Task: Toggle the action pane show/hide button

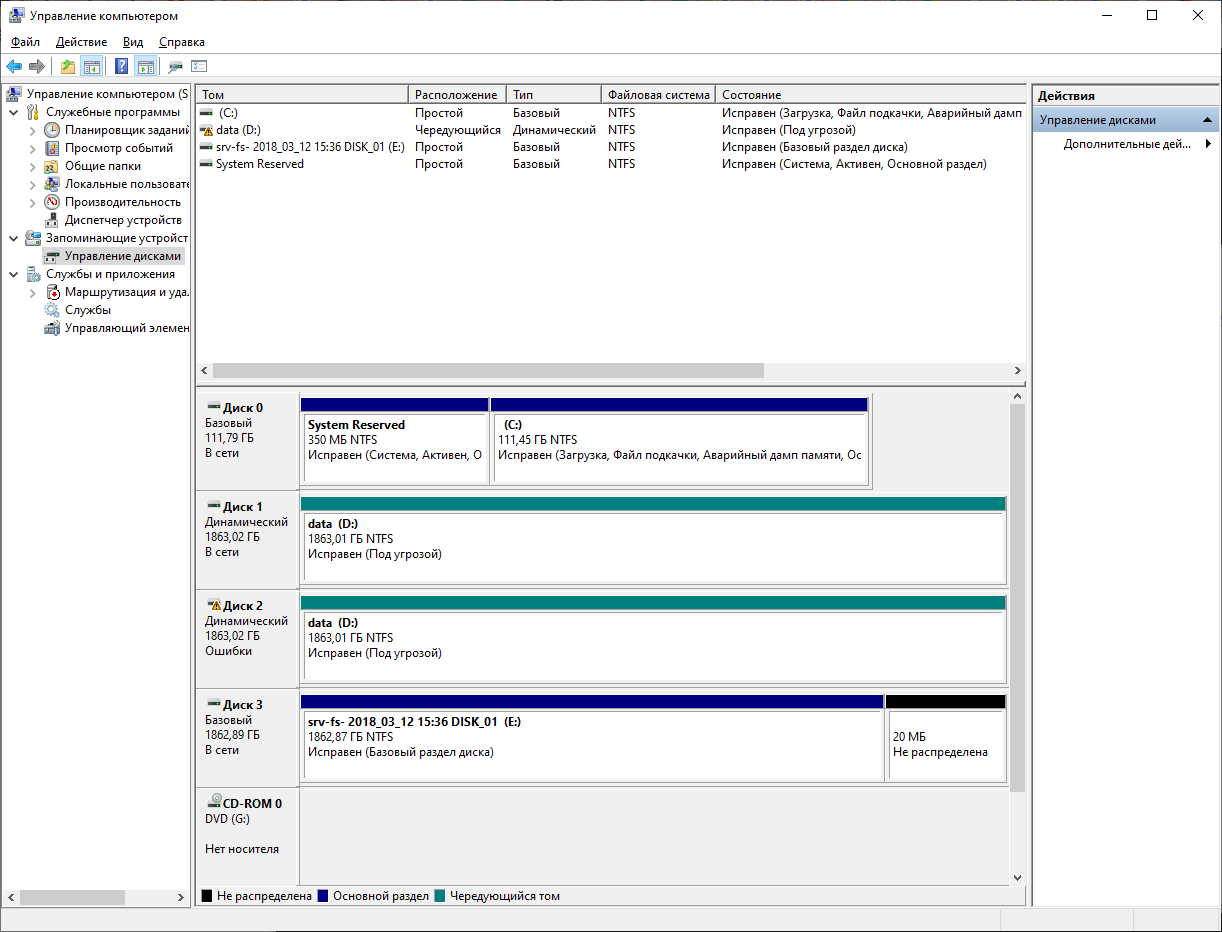Action: (x=146, y=67)
